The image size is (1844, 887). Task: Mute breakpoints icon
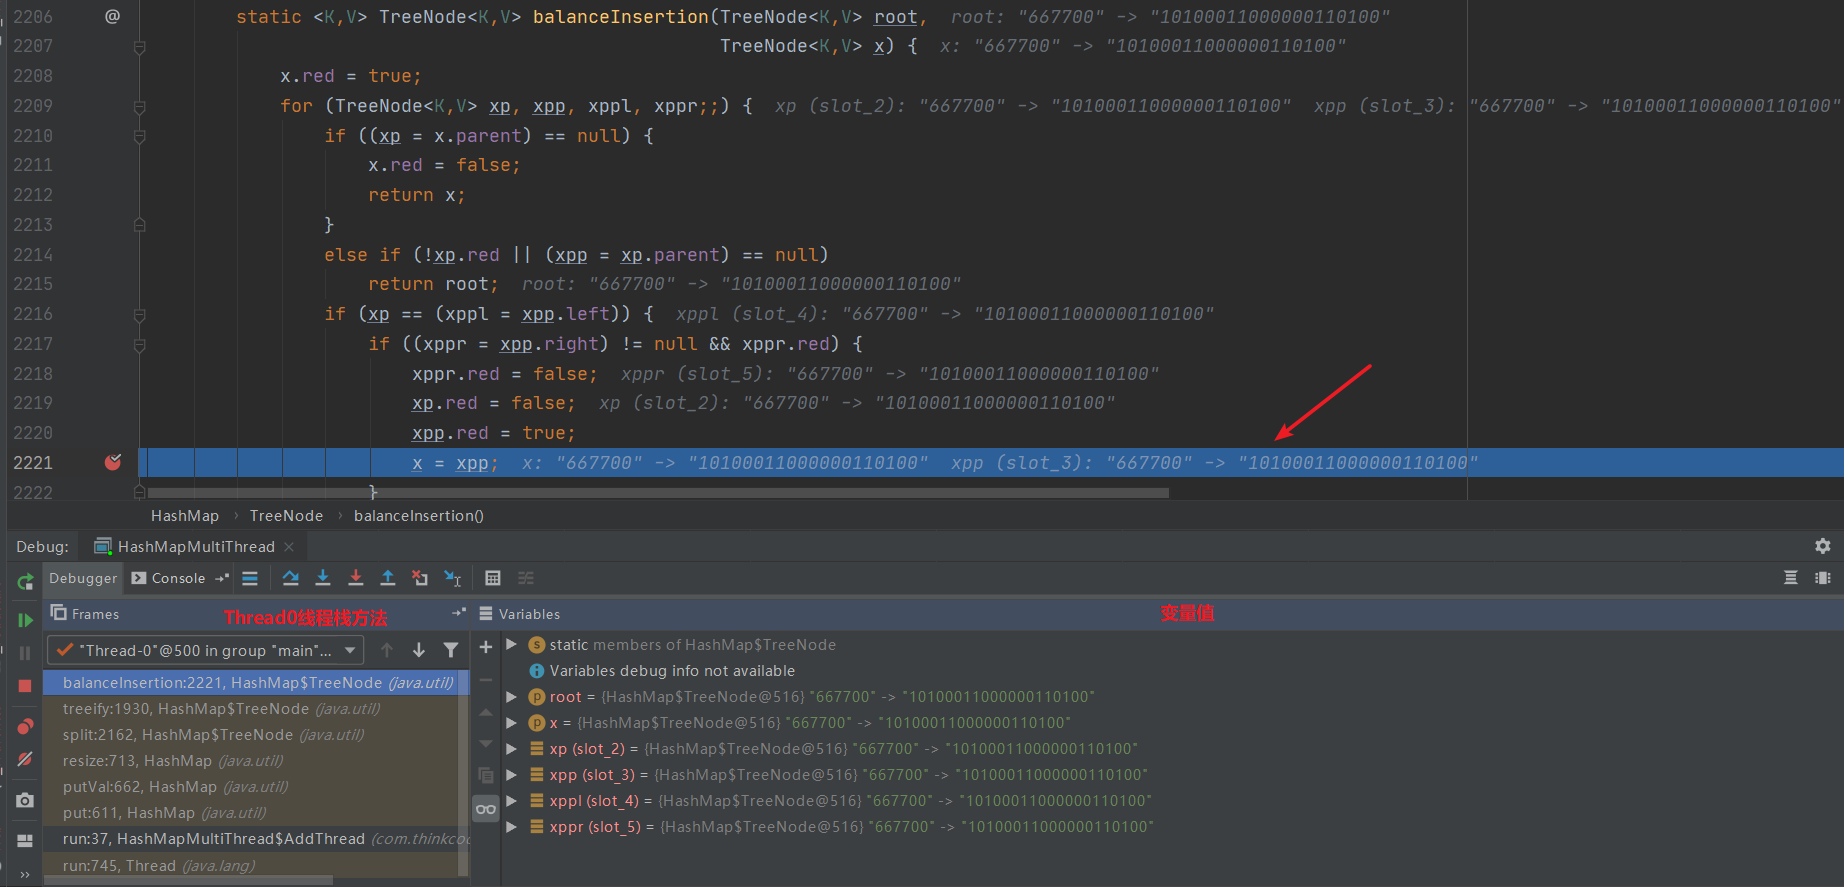coord(25,759)
